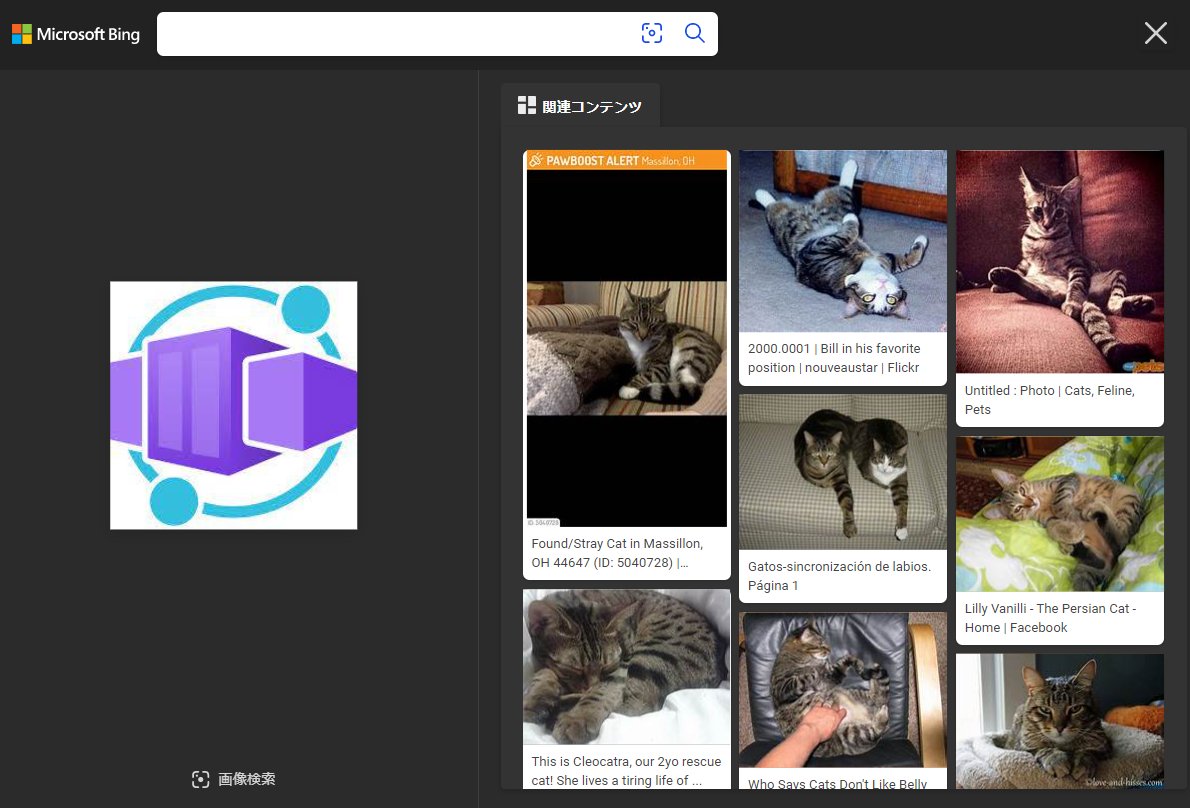Click the X to close visual search
Screen dimensions: 1190x808
(1156, 33)
